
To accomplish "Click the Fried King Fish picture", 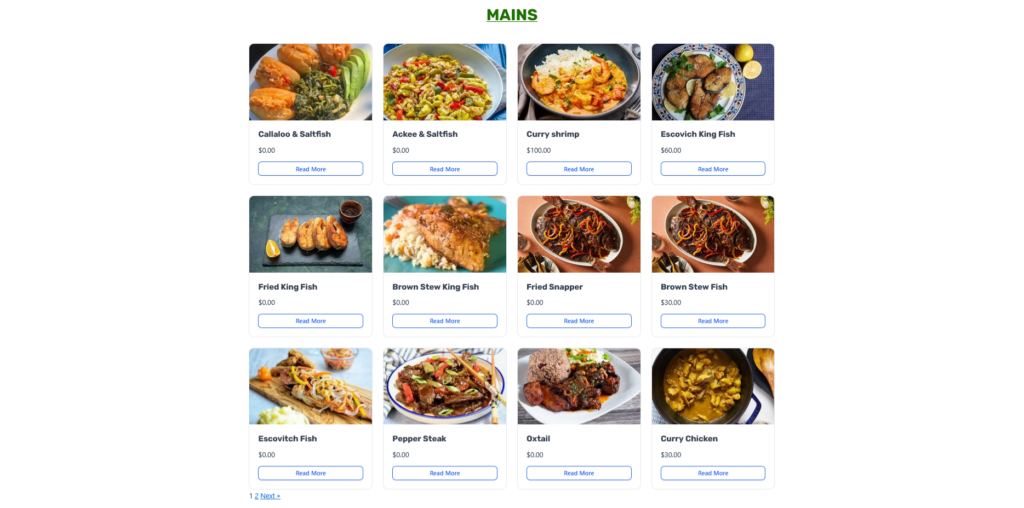I will 310,234.
